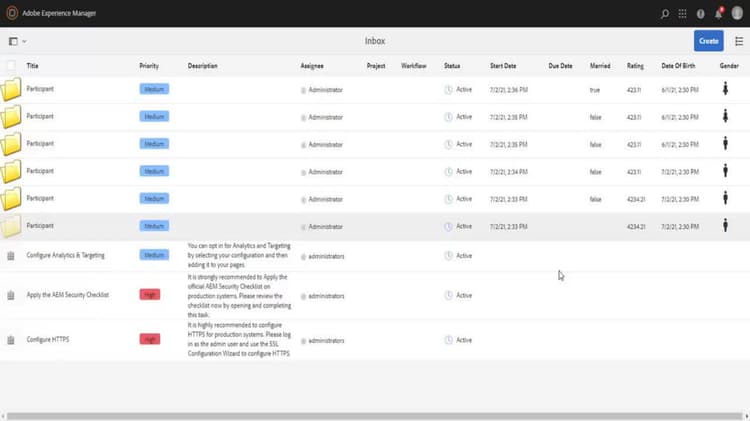Click the Workflow column header
This screenshot has width=750, height=421.
tap(414, 66)
